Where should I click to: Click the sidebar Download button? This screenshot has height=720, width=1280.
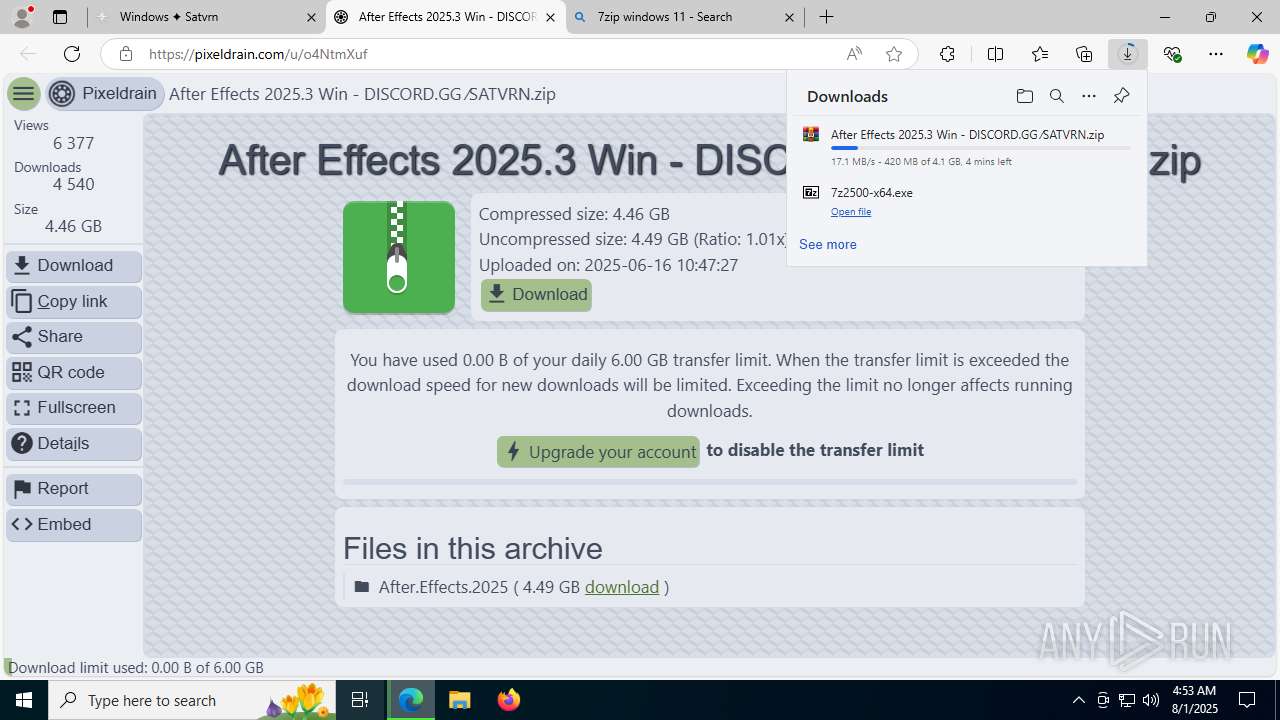[x=74, y=266]
